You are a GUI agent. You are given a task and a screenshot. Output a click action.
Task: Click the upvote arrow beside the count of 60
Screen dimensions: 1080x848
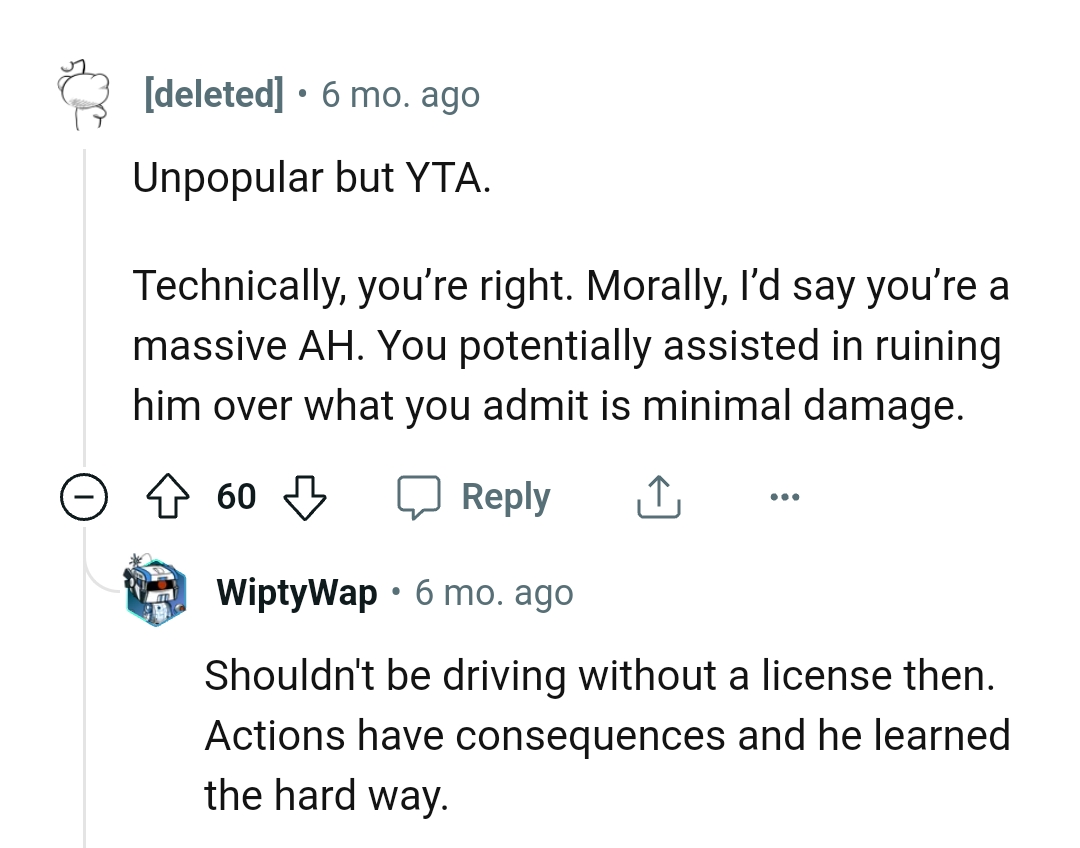[x=169, y=496]
